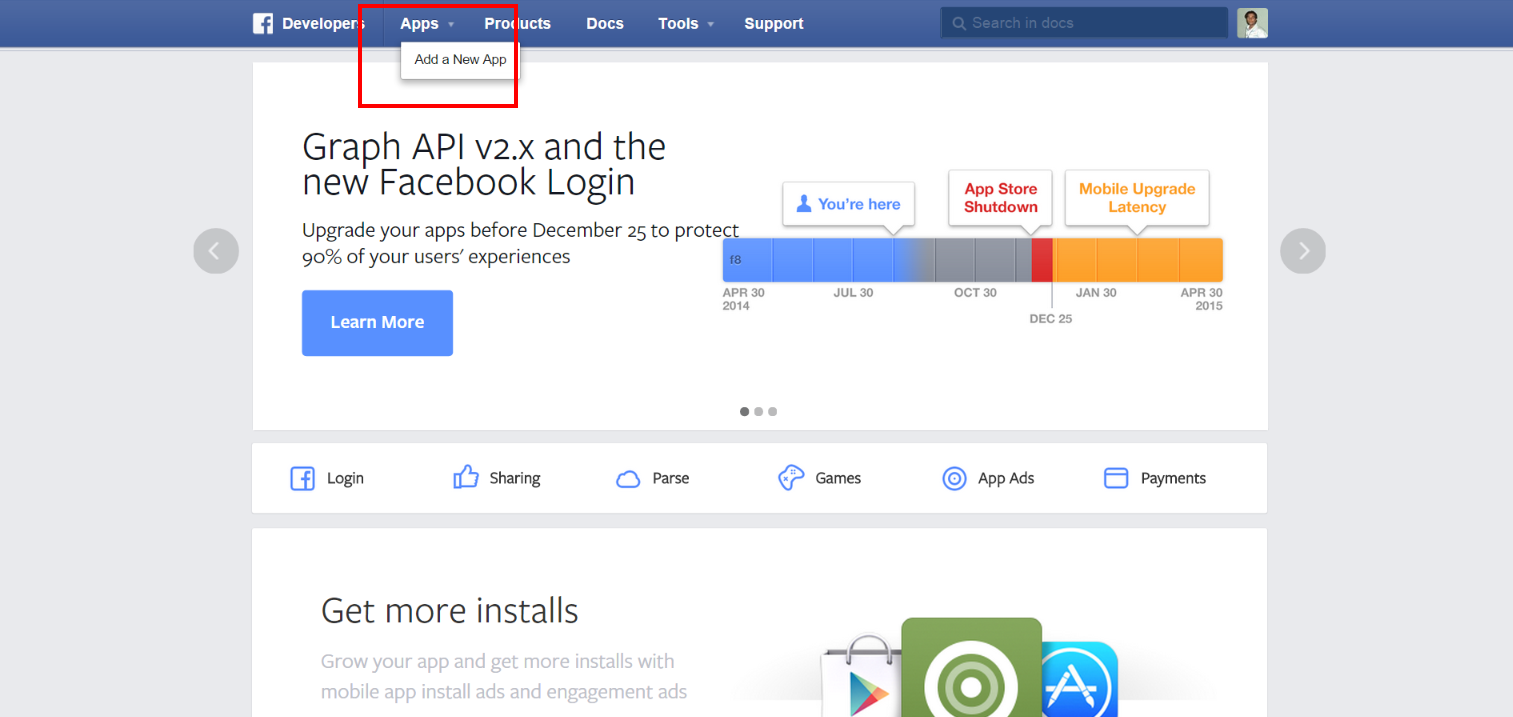This screenshot has height=717, width=1513.
Task: Click the green target app icon
Action: 971,667
